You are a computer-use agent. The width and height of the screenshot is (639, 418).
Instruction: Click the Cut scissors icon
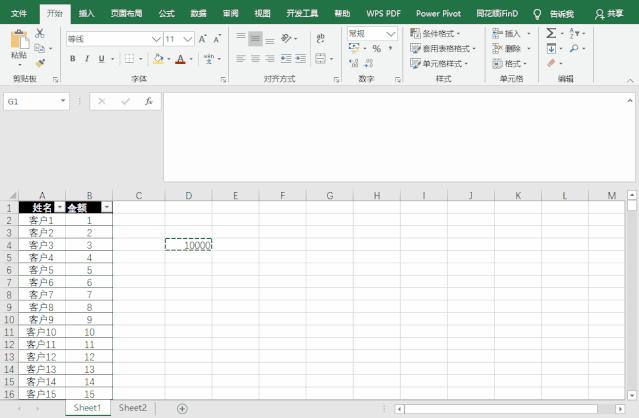click(x=40, y=33)
